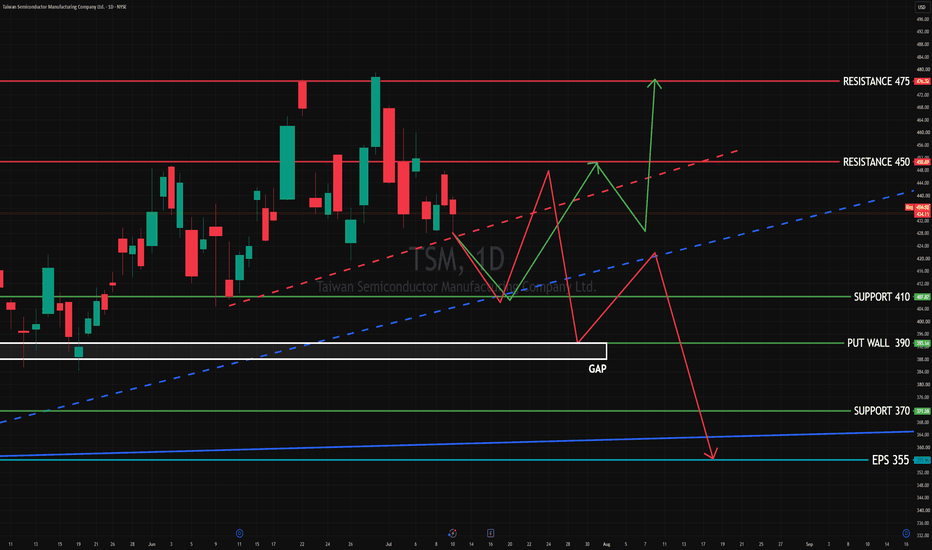Image resolution: width=932 pixels, height=550 pixels.
Task: Click the red 450 price tag on axis
Action: [x=922, y=162]
